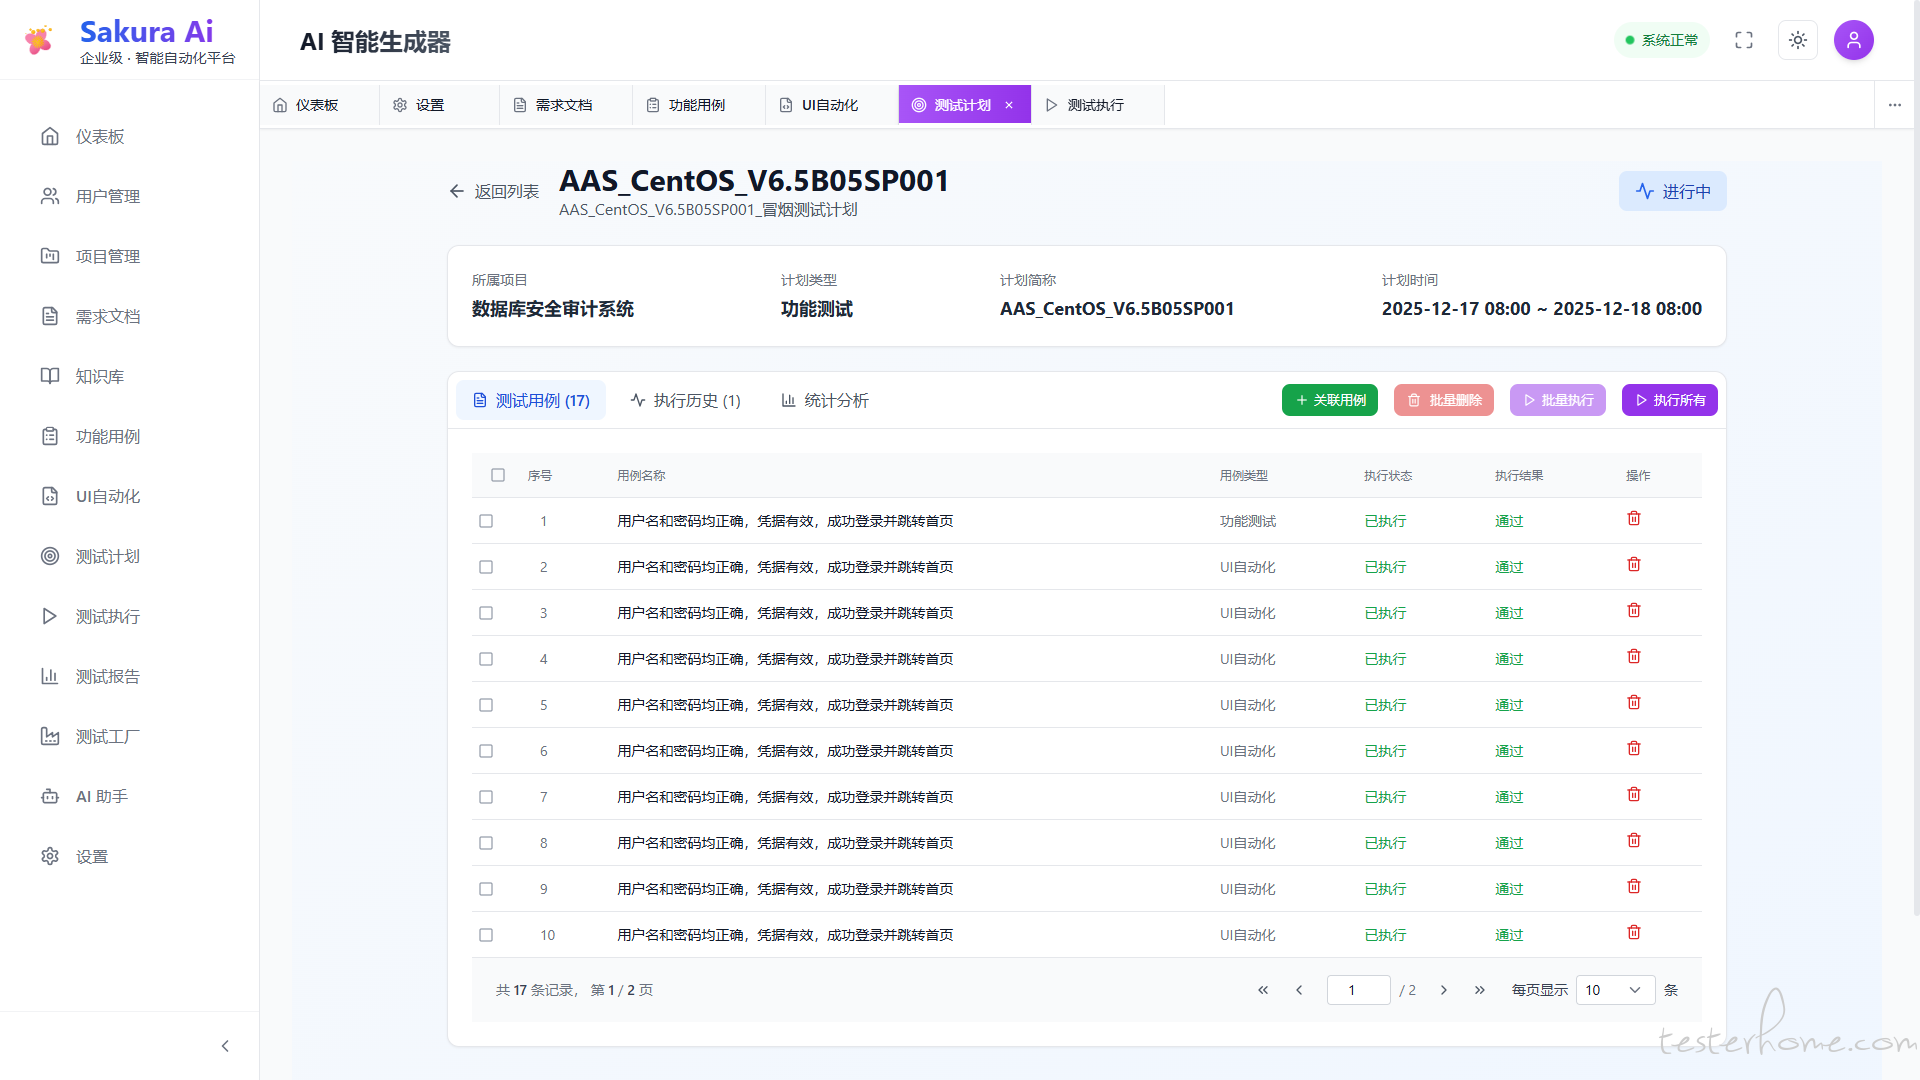
Task: Collapse the sidebar with chevron arrow
Action: pos(225,1046)
